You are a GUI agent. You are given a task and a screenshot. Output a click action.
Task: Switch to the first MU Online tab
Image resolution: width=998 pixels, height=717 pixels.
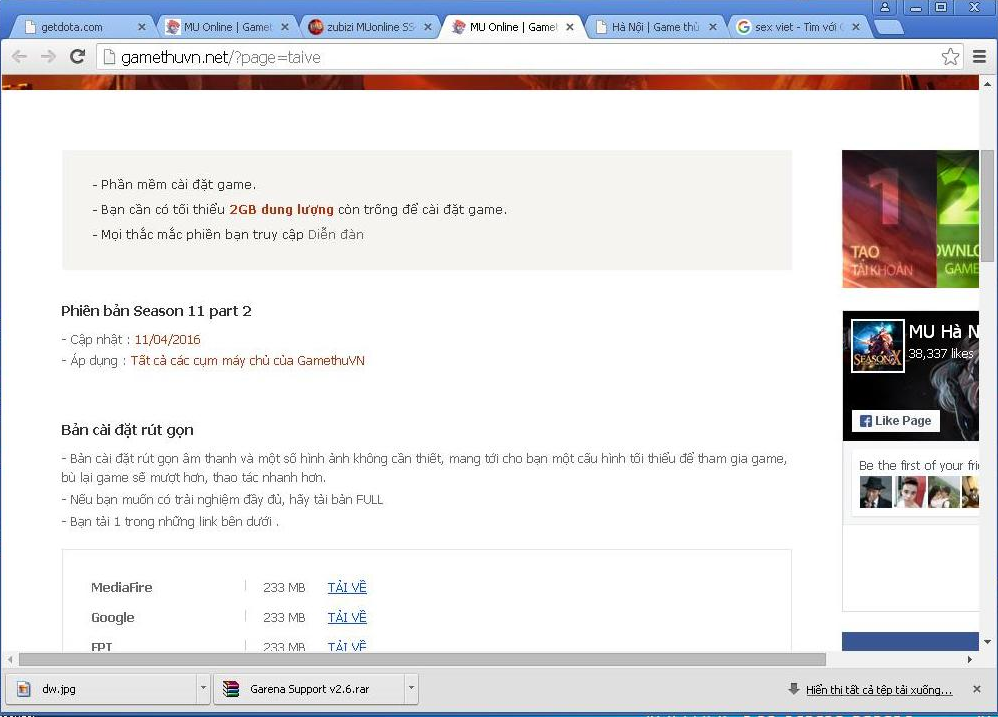[226, 27]
